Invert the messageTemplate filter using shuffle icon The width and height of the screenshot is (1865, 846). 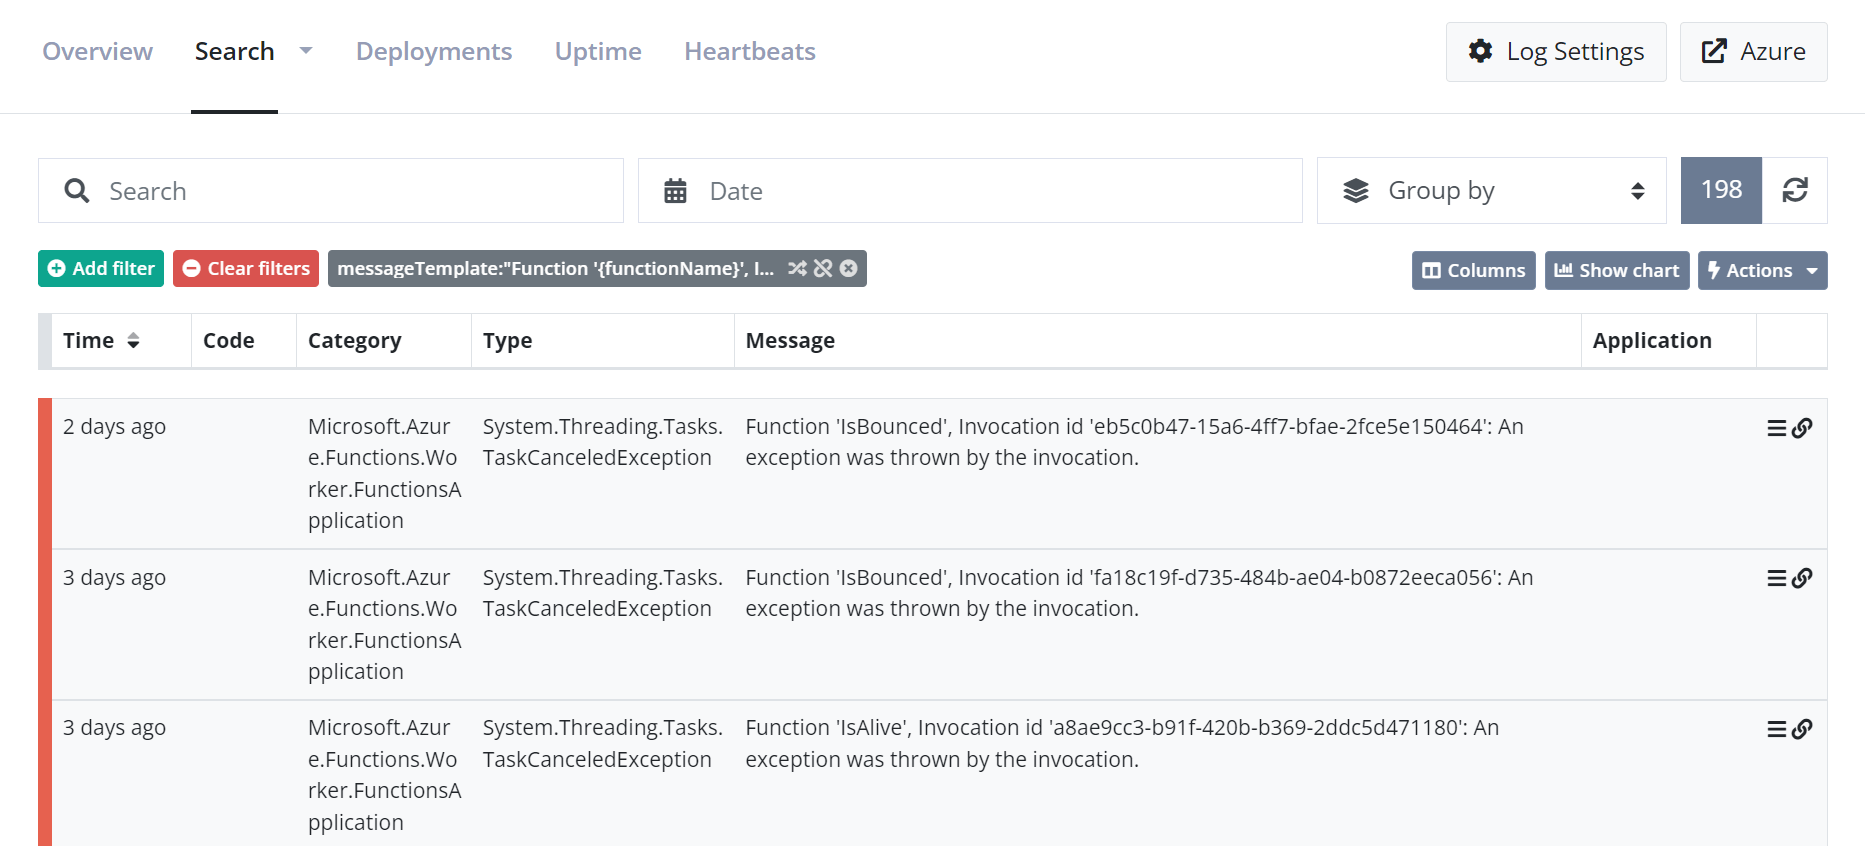[797, 268]
